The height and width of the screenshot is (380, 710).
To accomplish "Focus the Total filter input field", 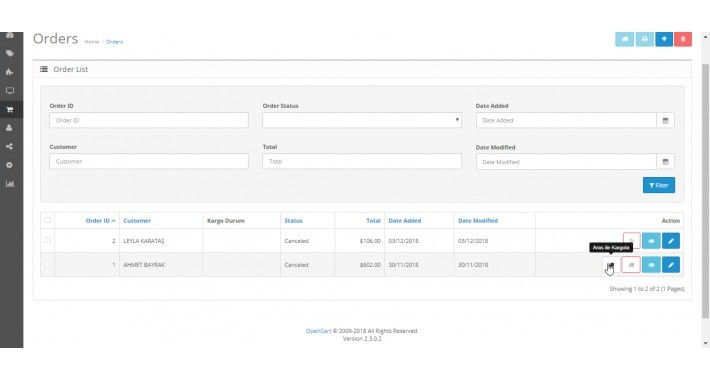I will click(362, 161).
